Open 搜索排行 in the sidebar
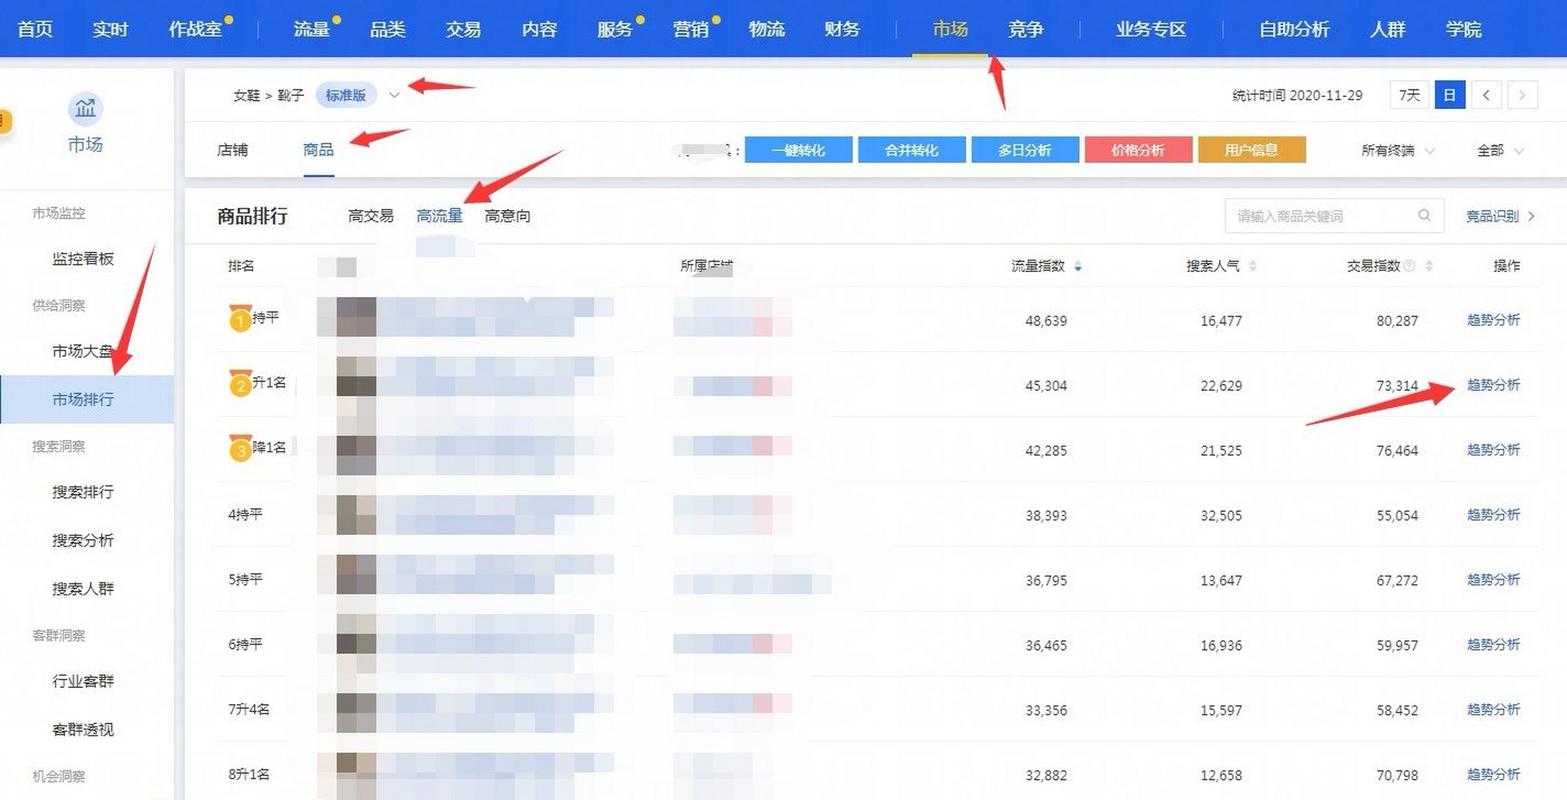This screenshot has height=800, width=1567. (83, 492)
